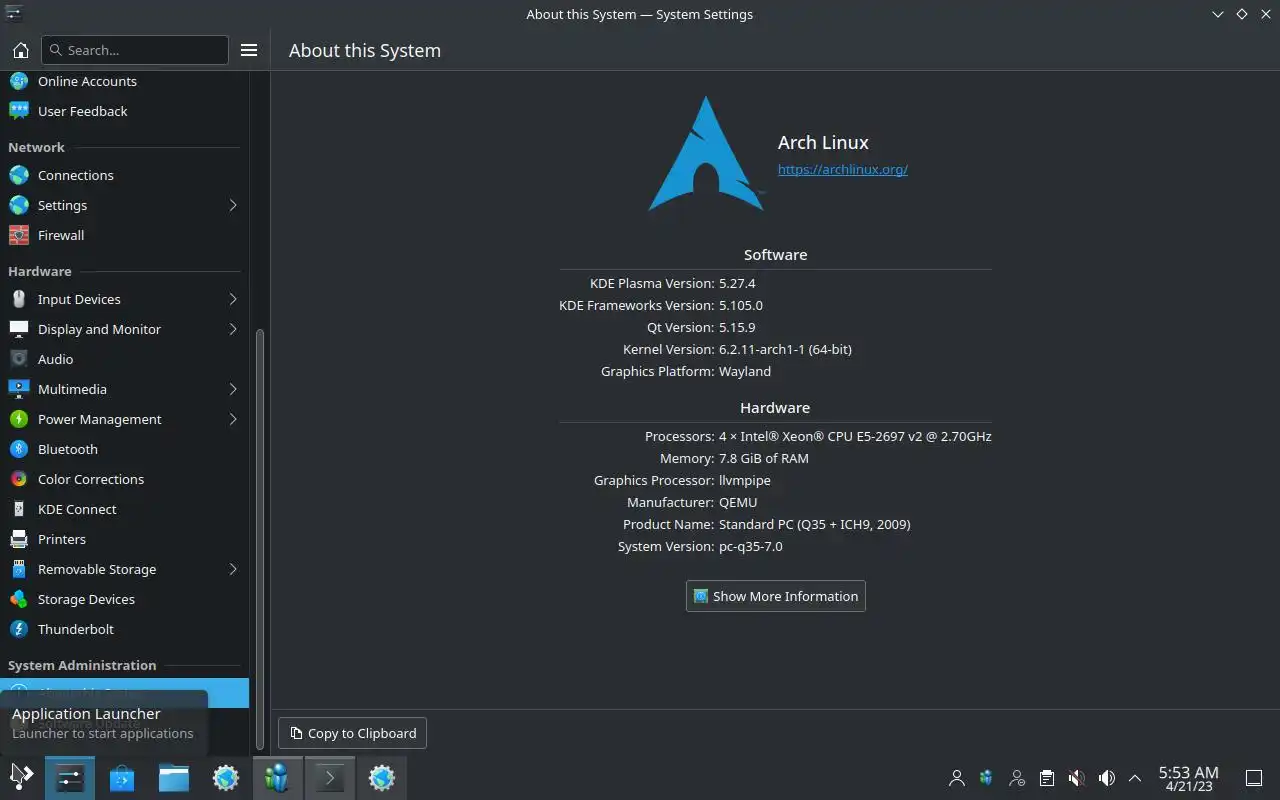Open Online Accounts settings

pos(124,81)
